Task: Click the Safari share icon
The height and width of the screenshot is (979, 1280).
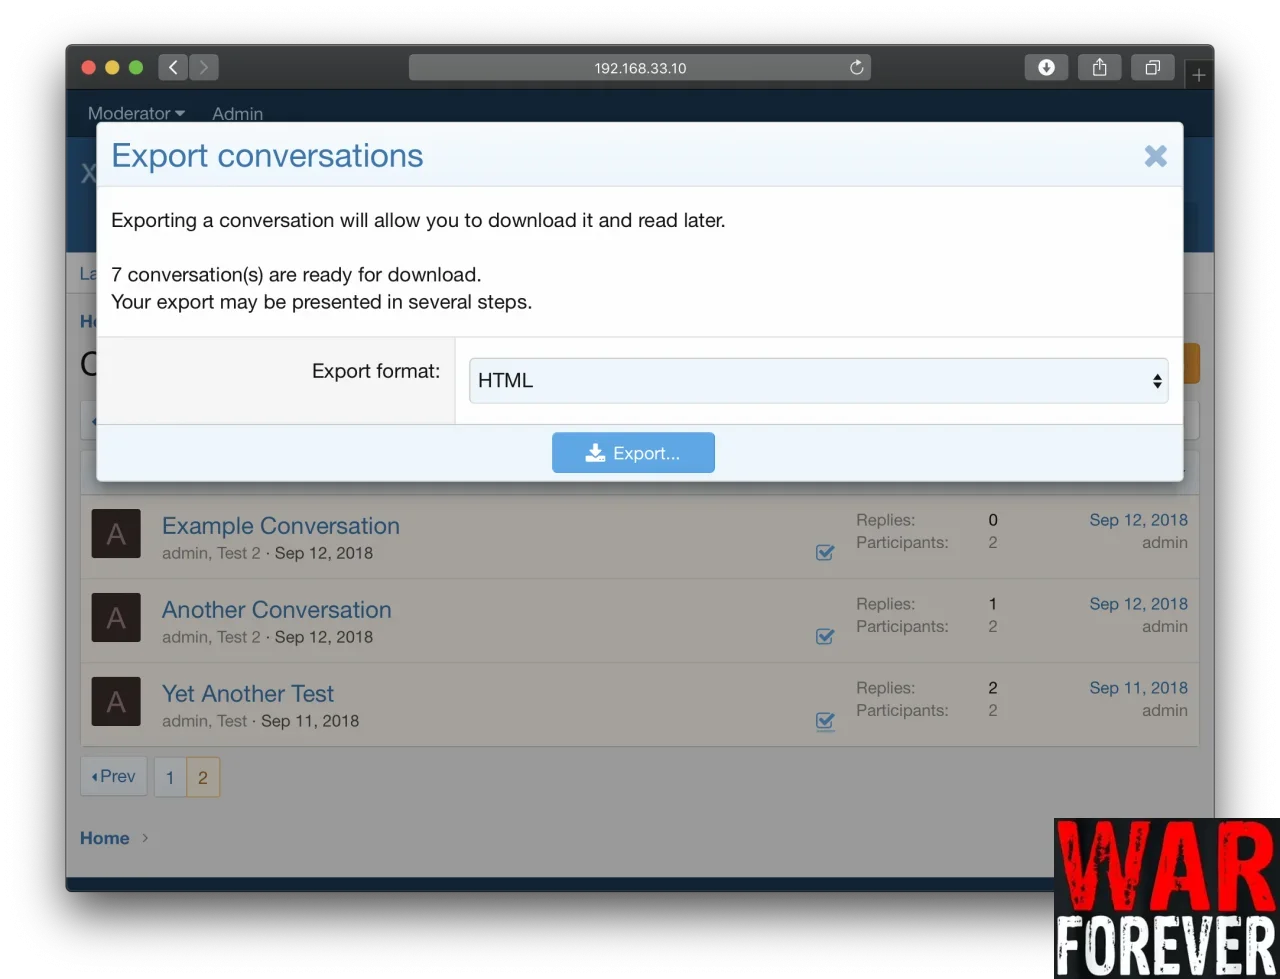Action: tap(1099, 67)
